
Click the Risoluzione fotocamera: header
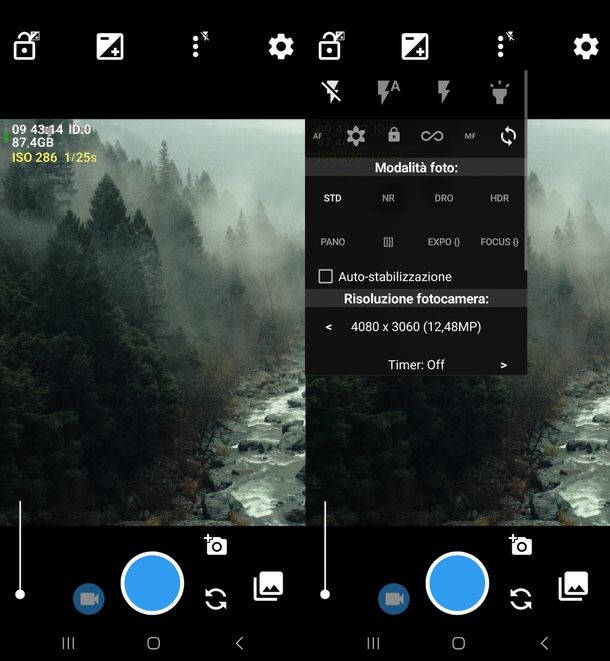[416, 299]
